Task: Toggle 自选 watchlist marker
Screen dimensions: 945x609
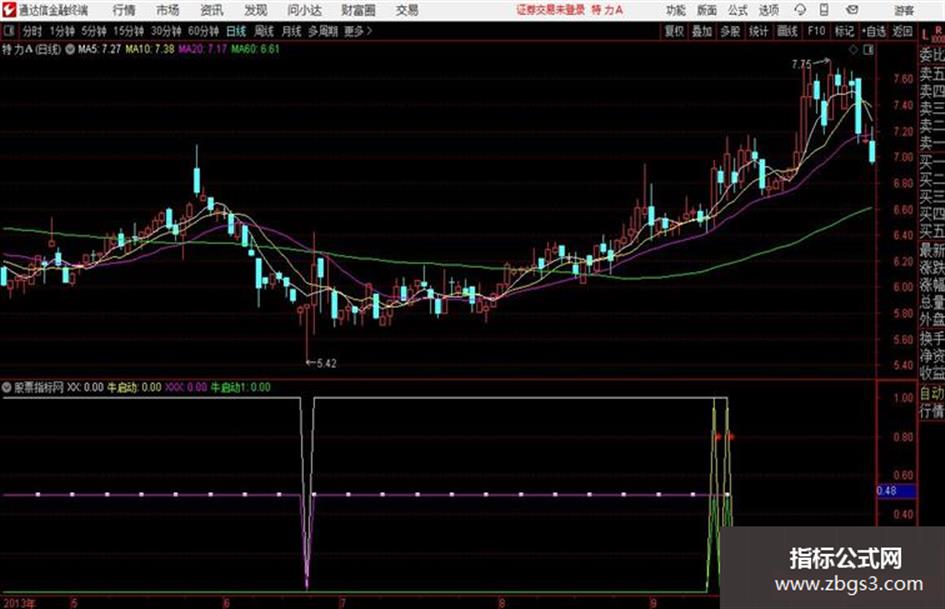Action: tap(874, 31)
